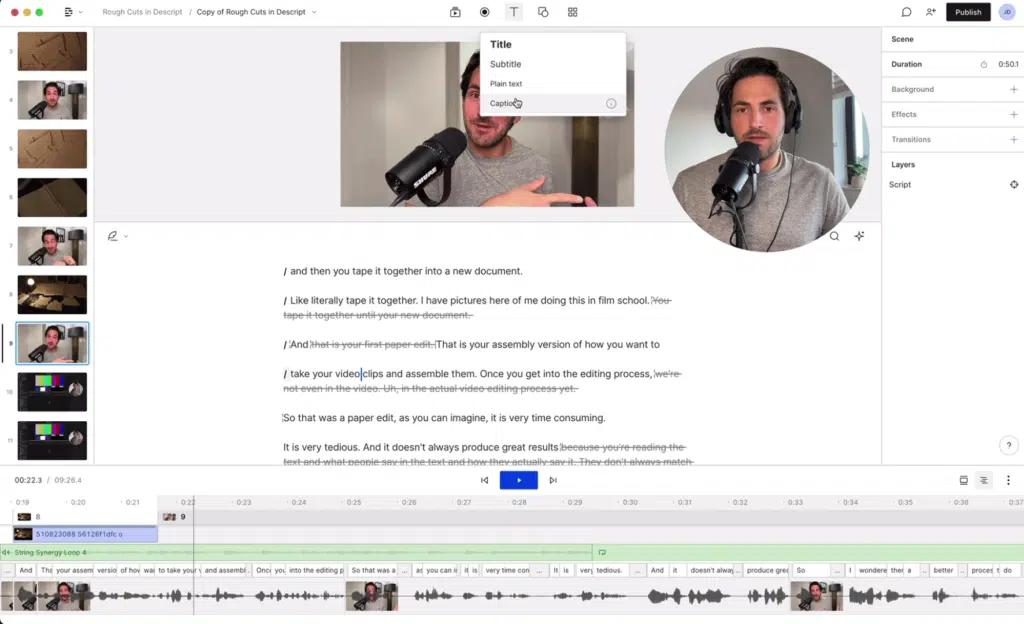Open the project menu icon in title bar
Screen dimensions: 1024x624
pyautogui.click(x=68, y=12)
